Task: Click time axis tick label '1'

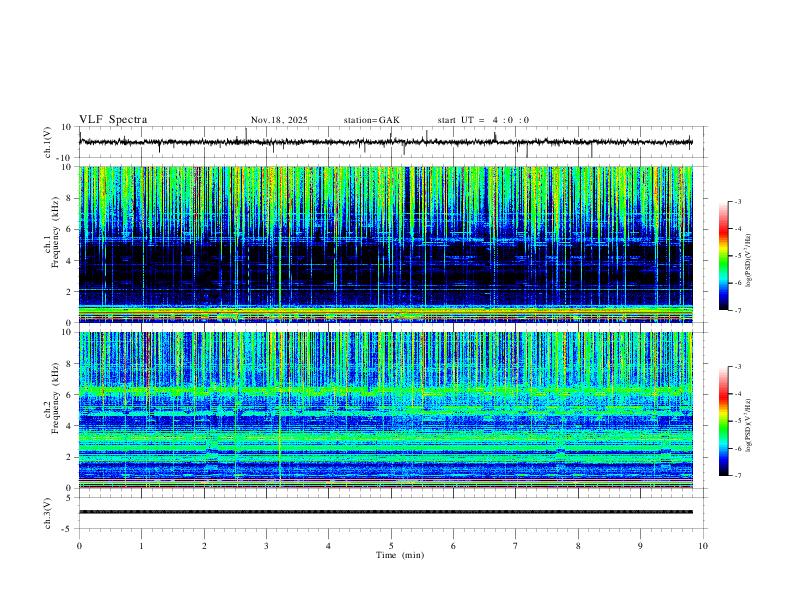Action: coord(141,546)
